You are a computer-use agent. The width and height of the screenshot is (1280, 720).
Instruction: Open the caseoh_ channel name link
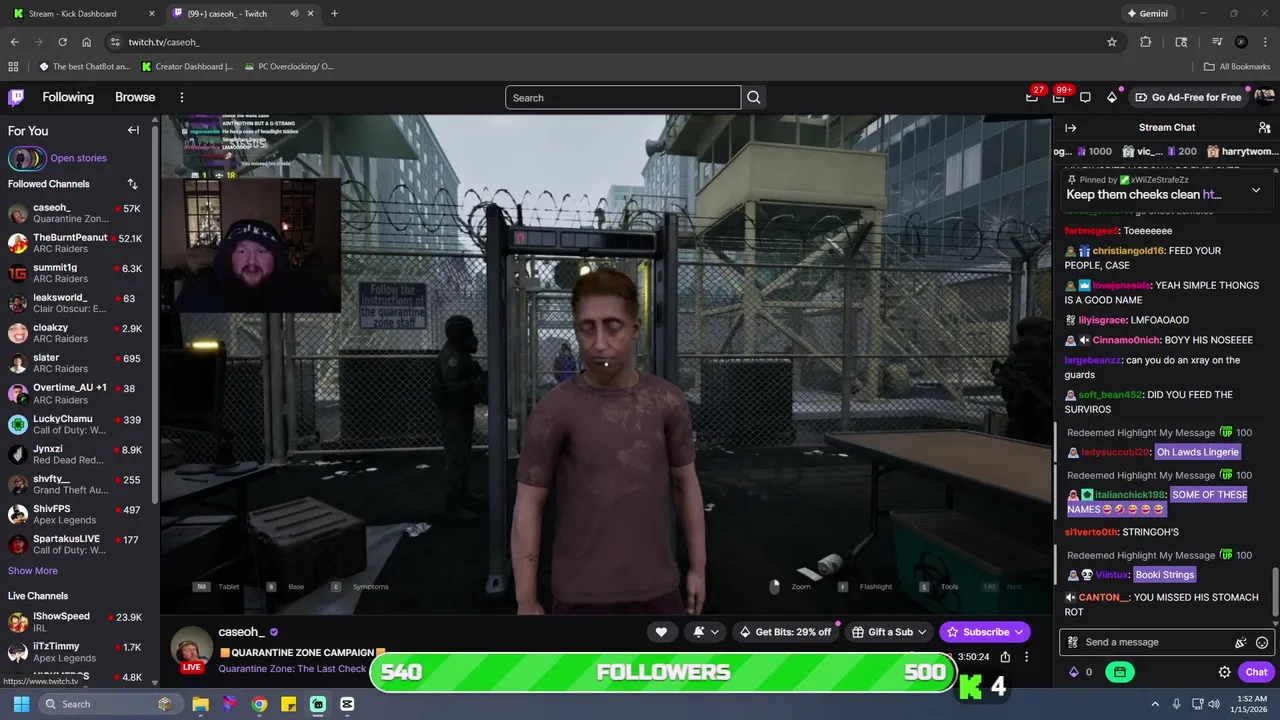241,632
